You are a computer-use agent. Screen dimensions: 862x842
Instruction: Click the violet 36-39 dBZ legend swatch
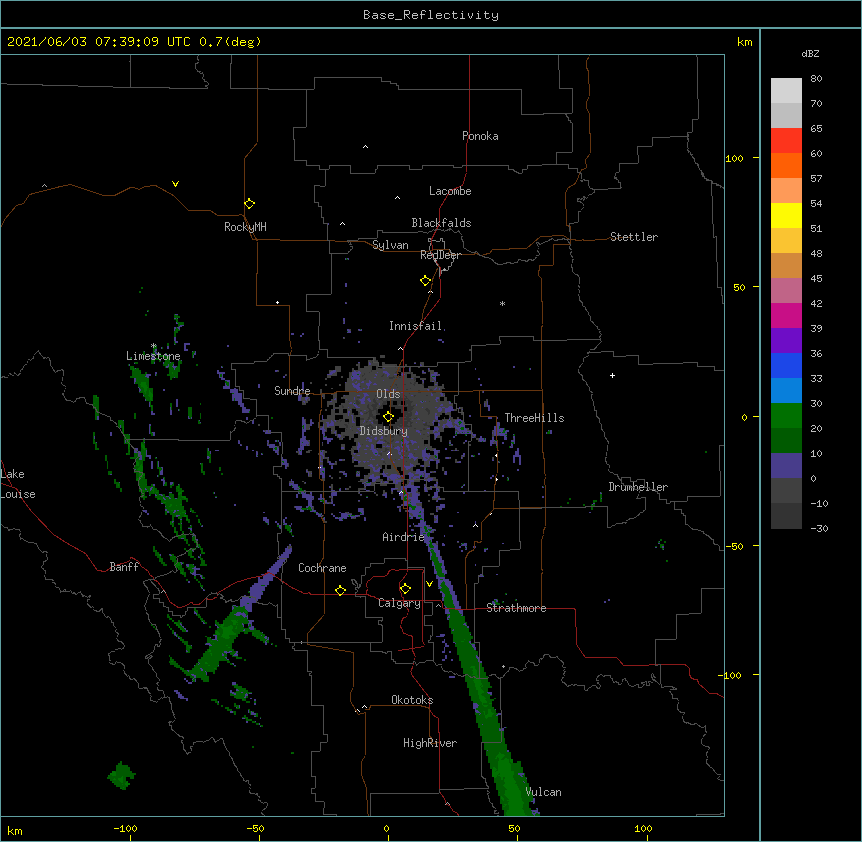tap(786, 341)
